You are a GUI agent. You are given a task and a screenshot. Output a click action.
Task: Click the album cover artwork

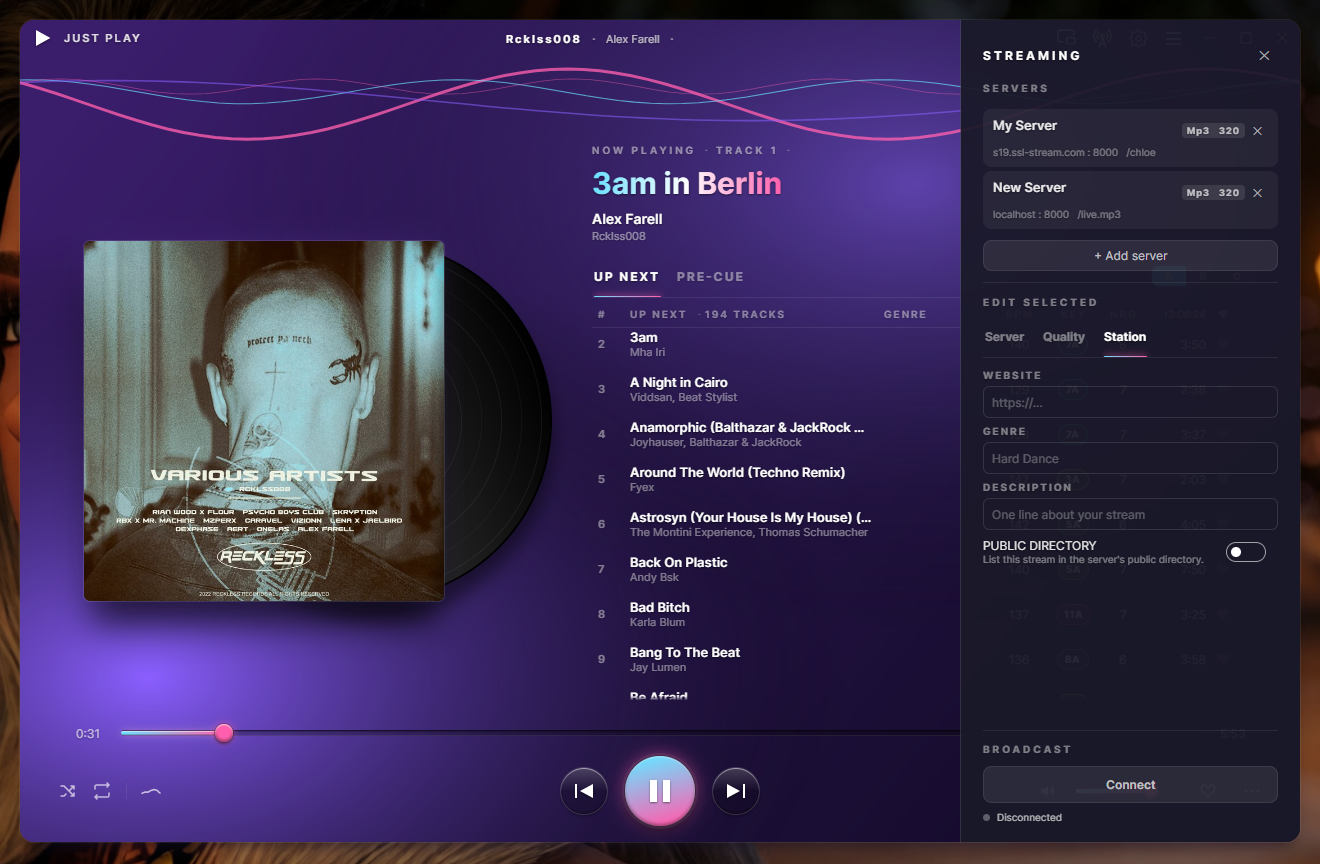[264, 421]
